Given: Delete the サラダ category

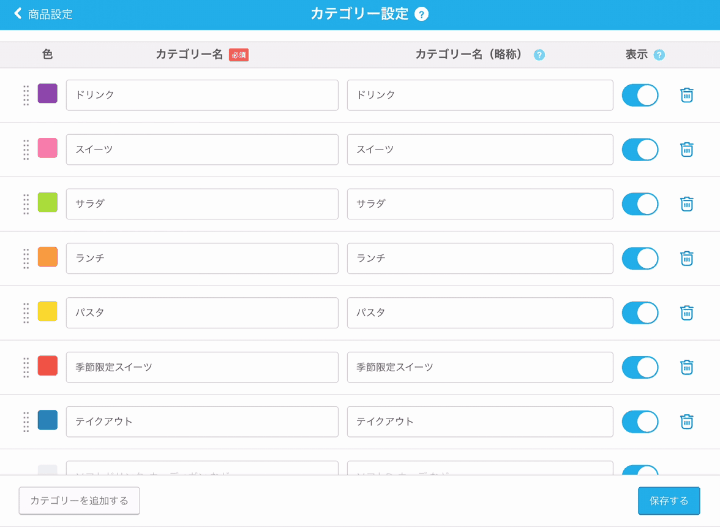Looking at the screenshot, I should (686, 204).
